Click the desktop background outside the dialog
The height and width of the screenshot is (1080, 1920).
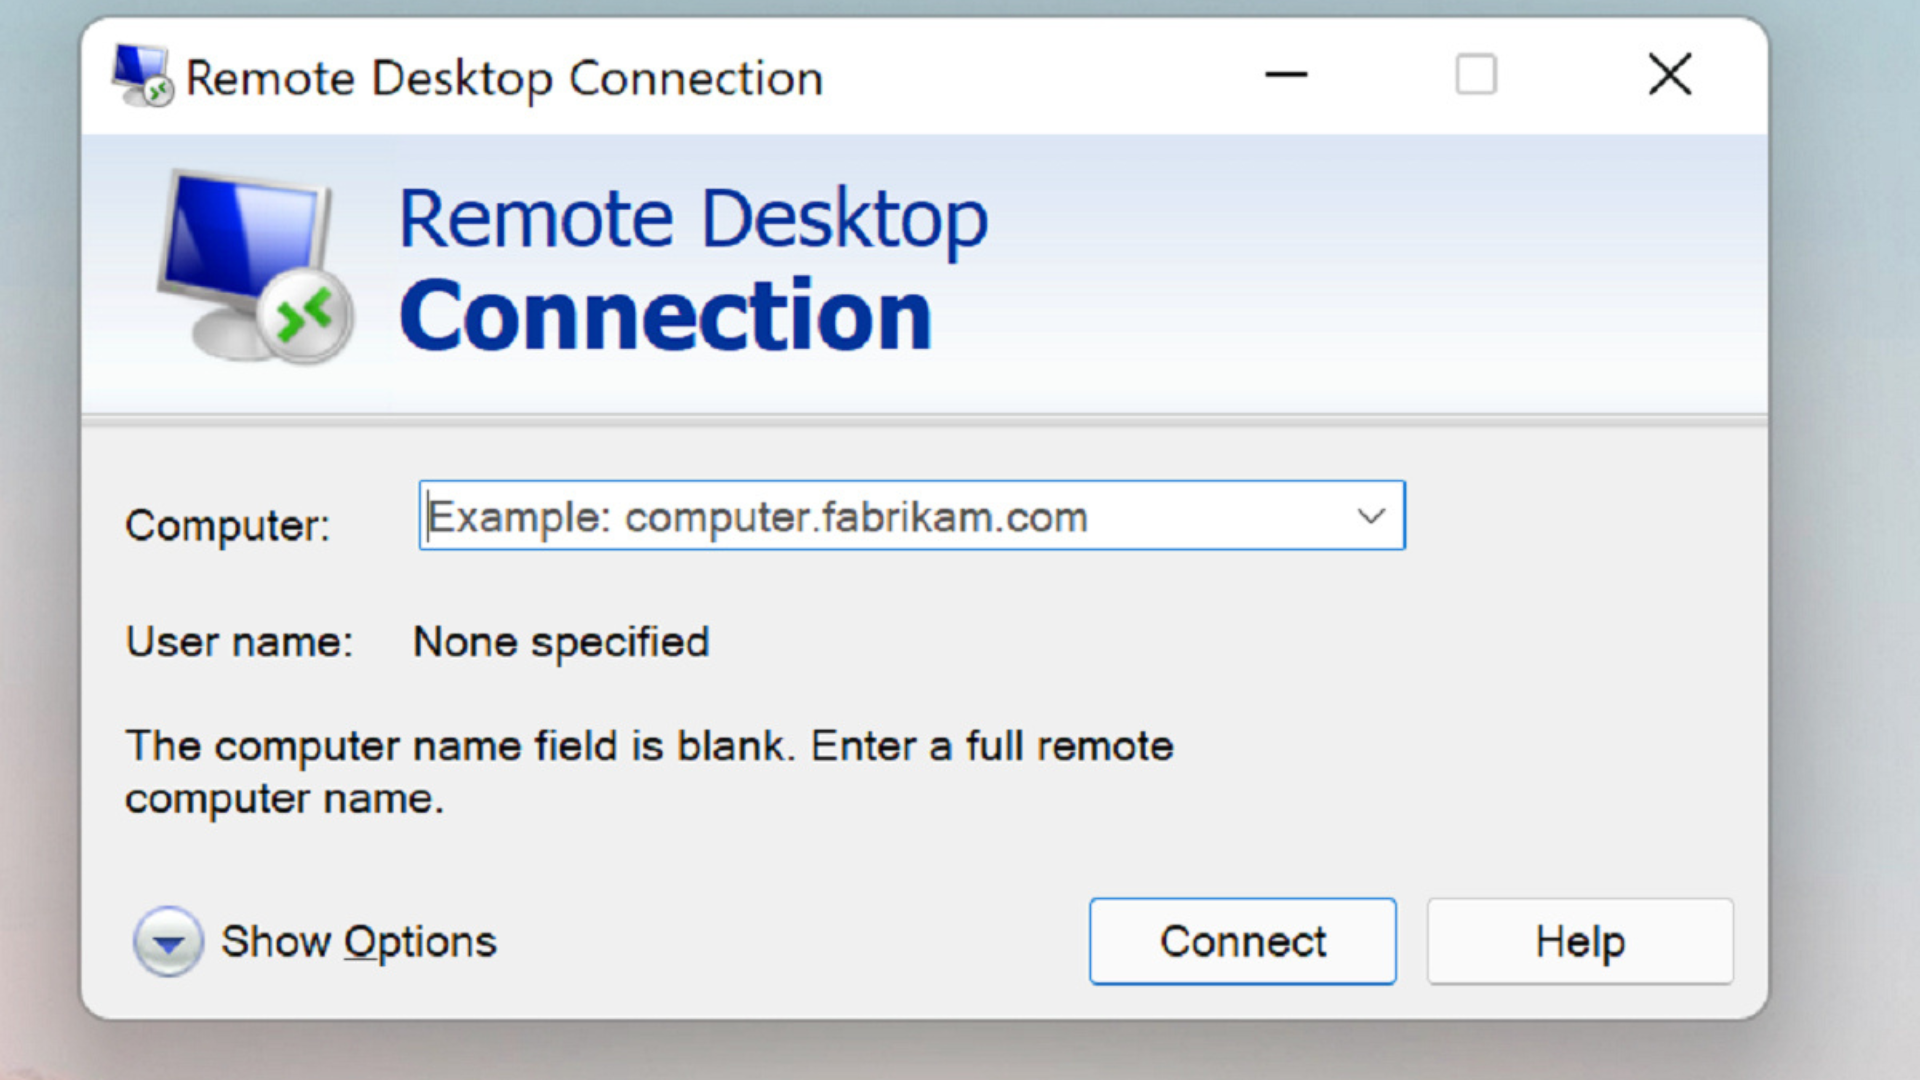point(1845,500)
